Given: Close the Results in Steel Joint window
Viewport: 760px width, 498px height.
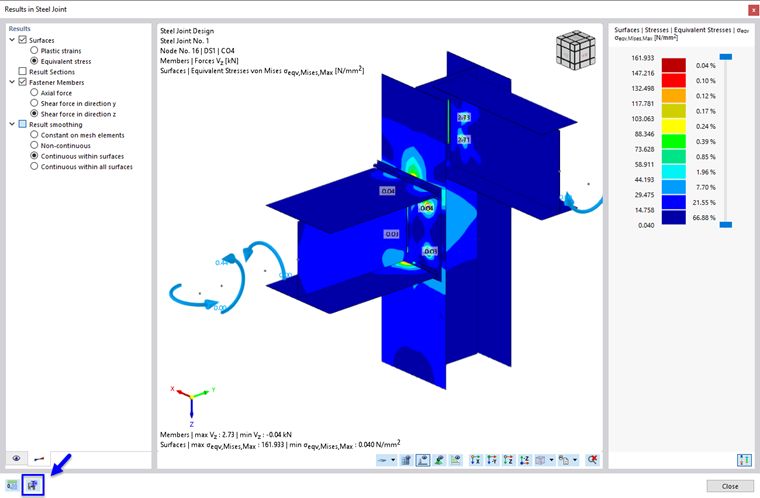Looking at the screenshot, I should pyautogui.click(x=753, y=9).
